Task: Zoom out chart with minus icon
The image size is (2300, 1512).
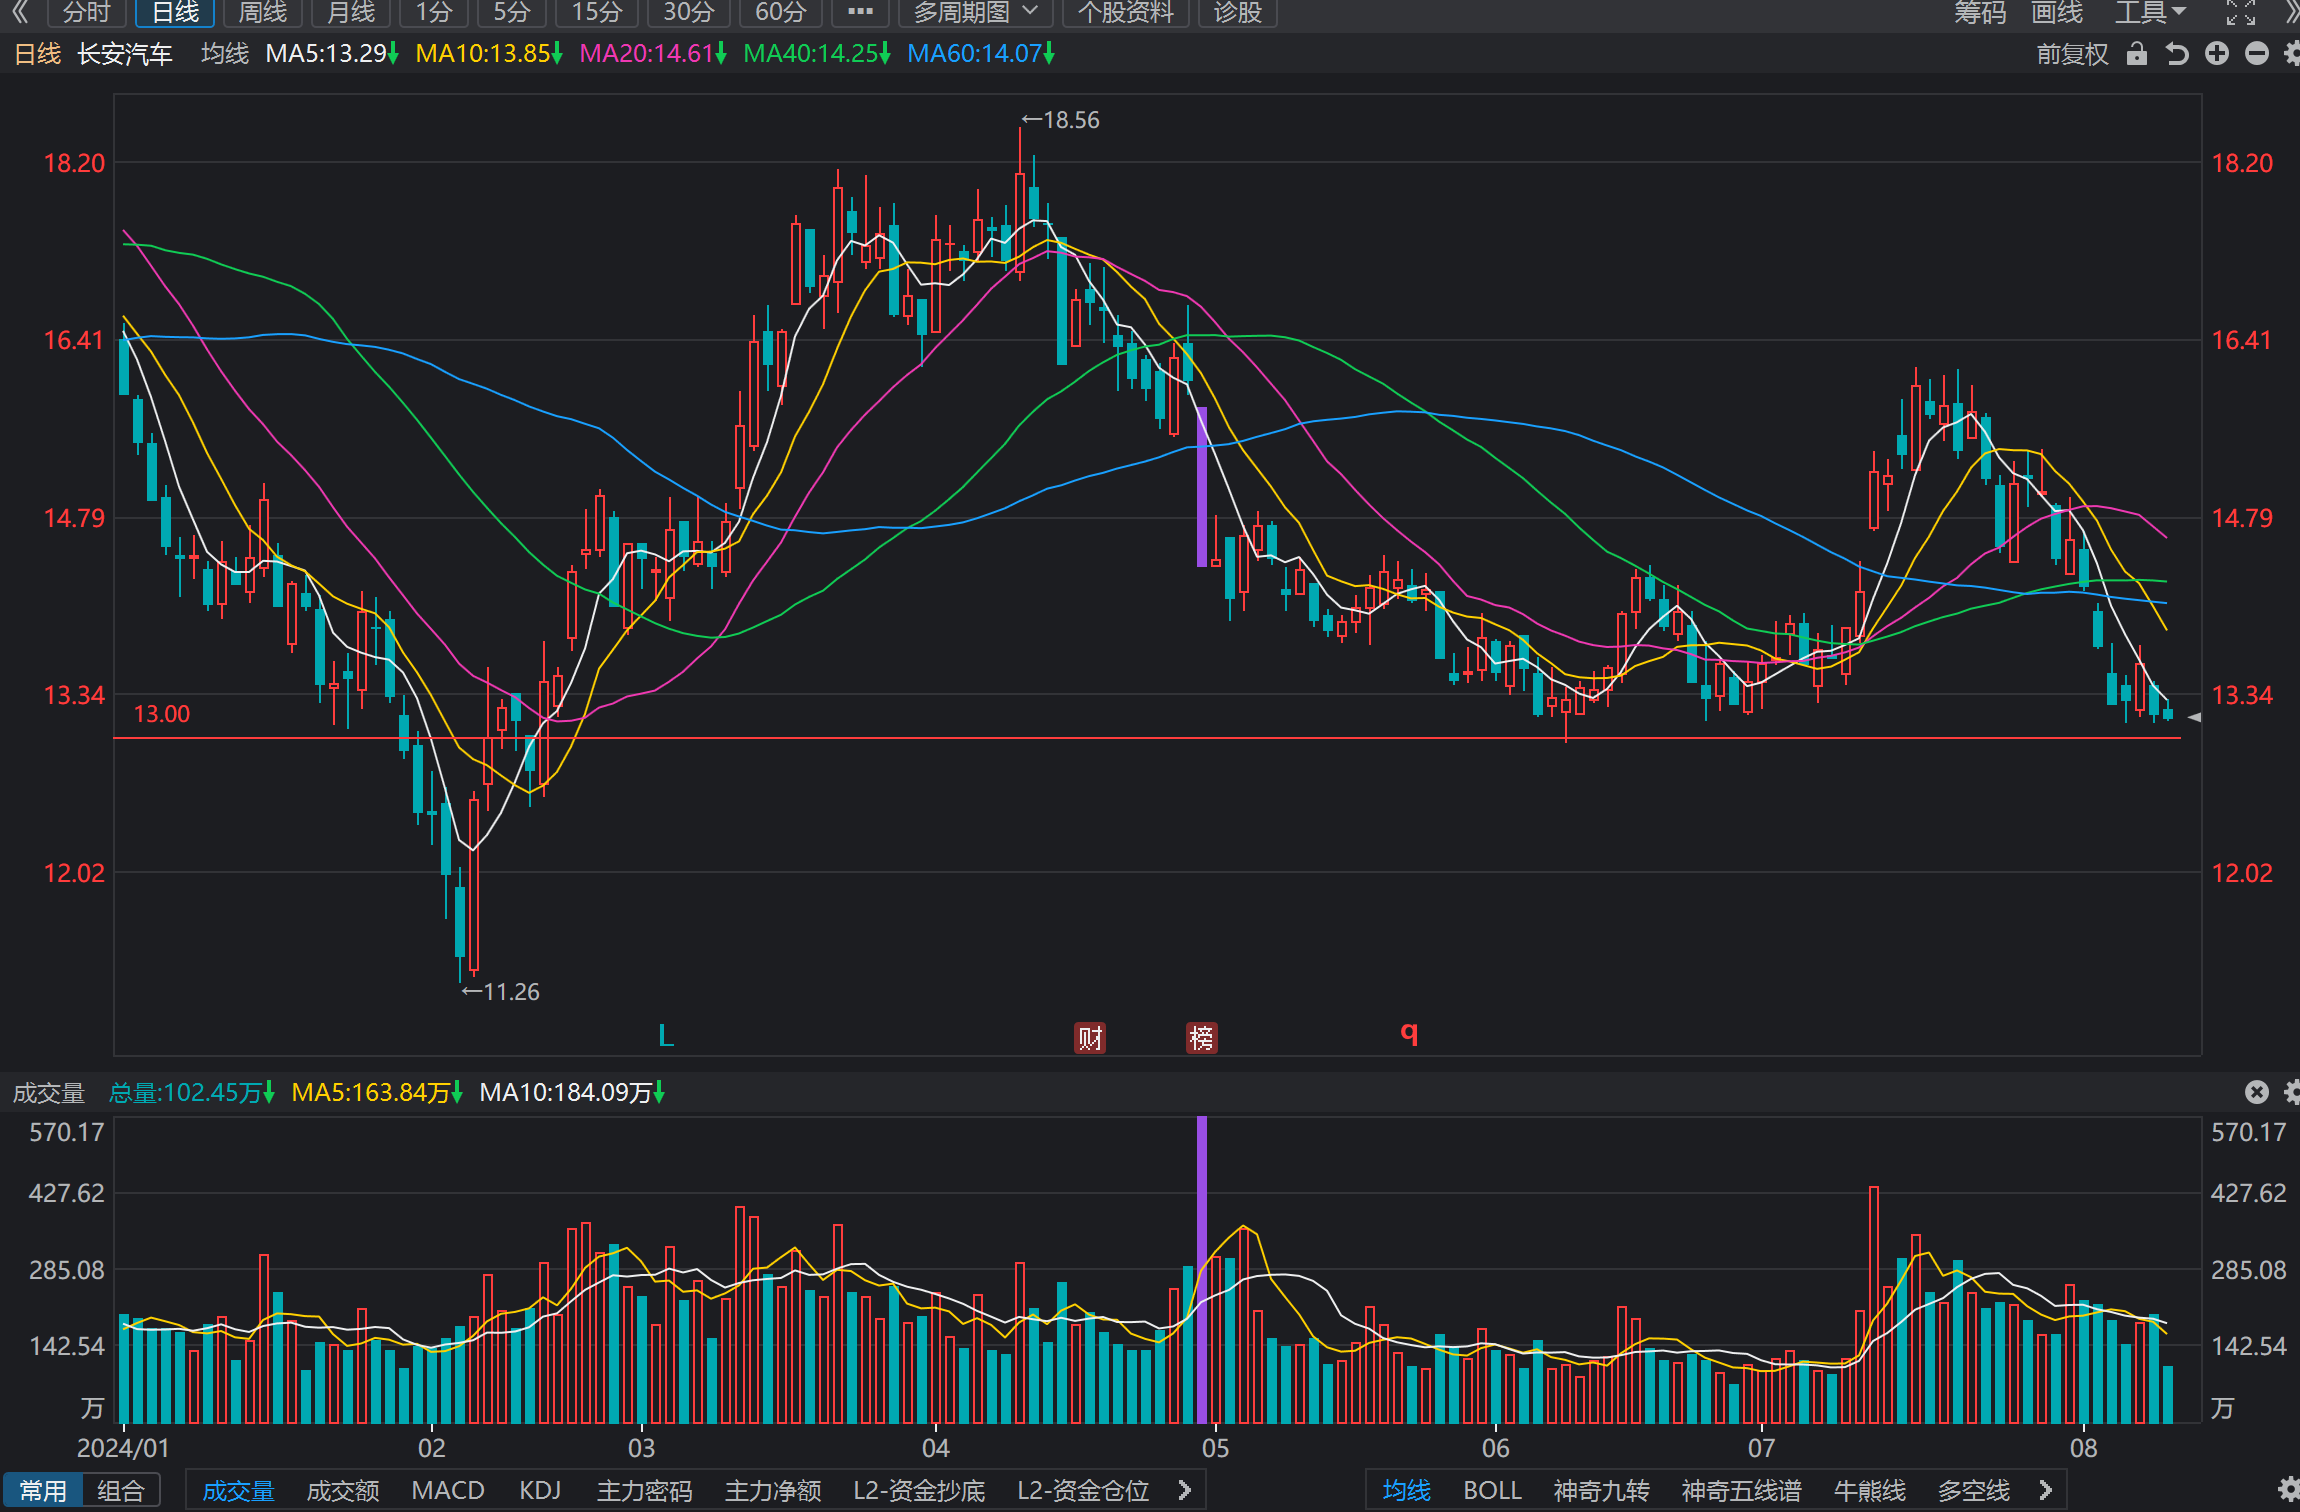Action: point(2257,54)
